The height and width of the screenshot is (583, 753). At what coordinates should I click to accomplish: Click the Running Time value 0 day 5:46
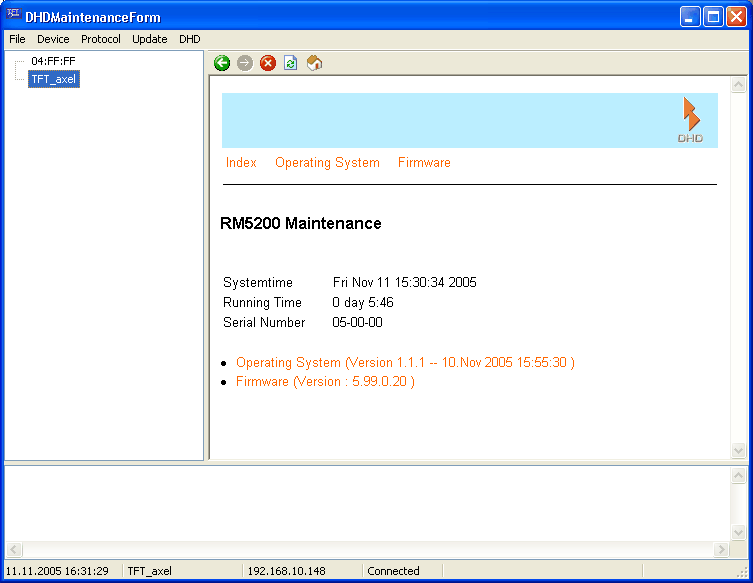point(363,303)
